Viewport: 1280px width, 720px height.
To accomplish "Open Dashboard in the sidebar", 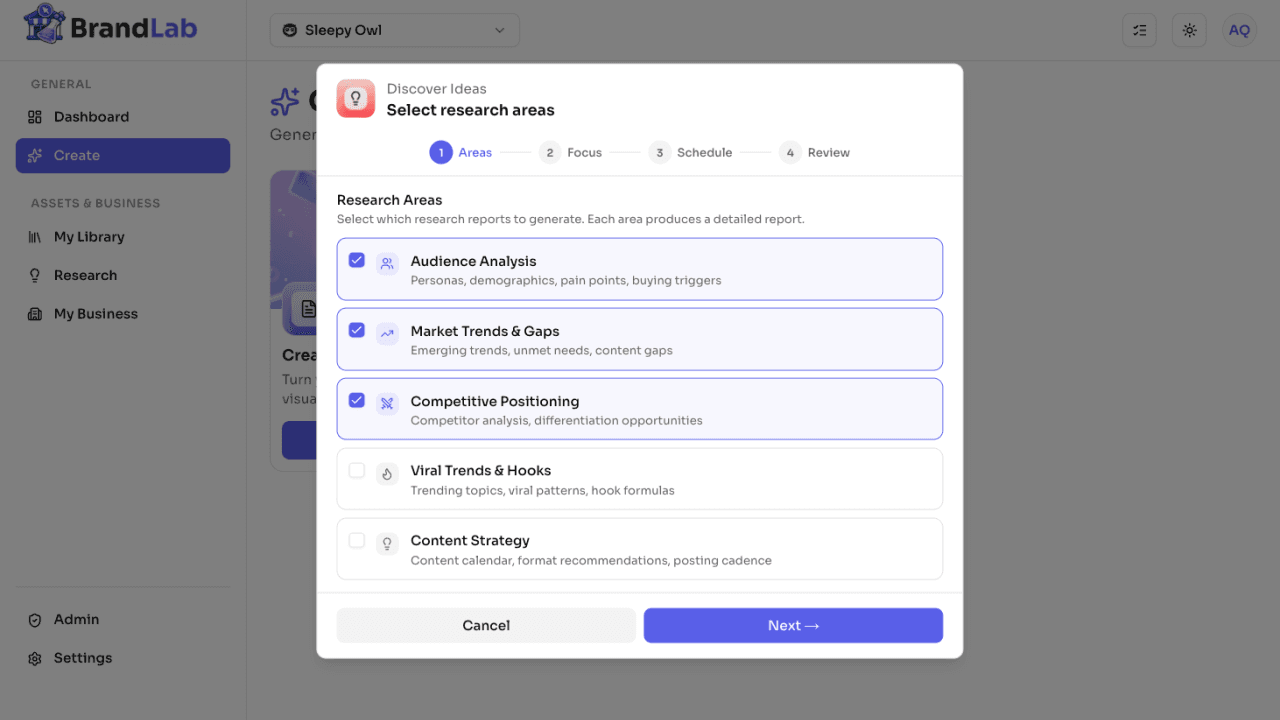I will 123,117.
